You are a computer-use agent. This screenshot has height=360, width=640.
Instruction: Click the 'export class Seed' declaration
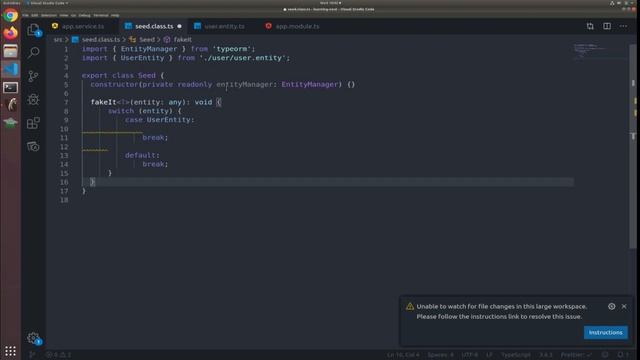click(x=118, y=76)
